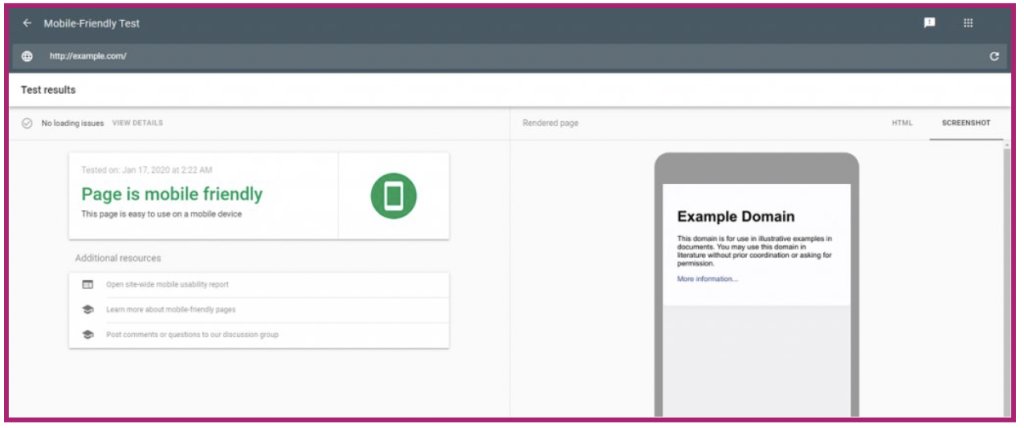Click the back arrow beside Mobile-Friendly Test
The image size is (1024, 428).
click(27, 23)
